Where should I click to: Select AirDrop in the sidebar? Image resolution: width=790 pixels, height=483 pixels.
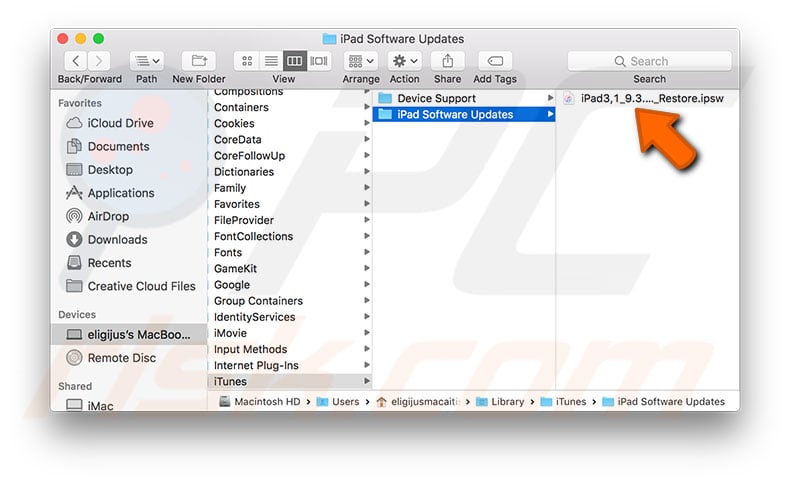109,216
